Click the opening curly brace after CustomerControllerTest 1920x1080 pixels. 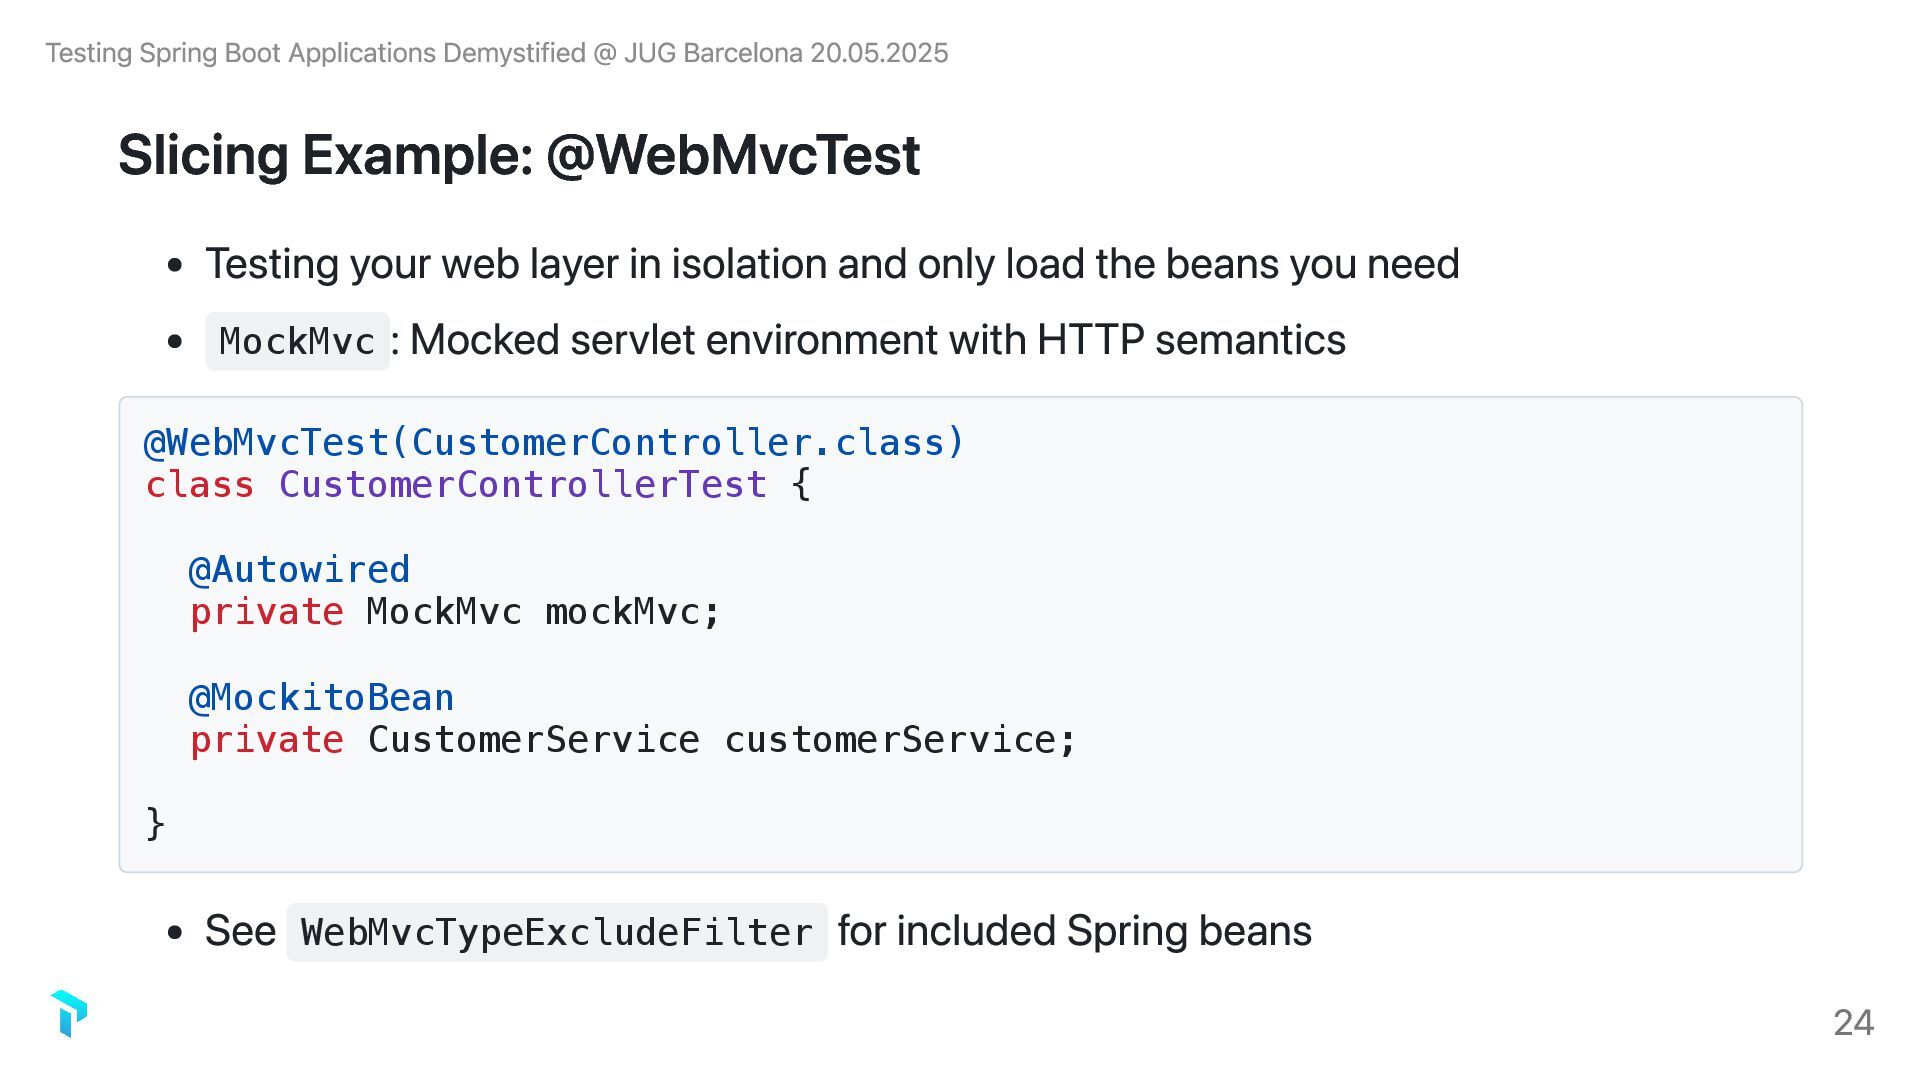tap(801, 485)
